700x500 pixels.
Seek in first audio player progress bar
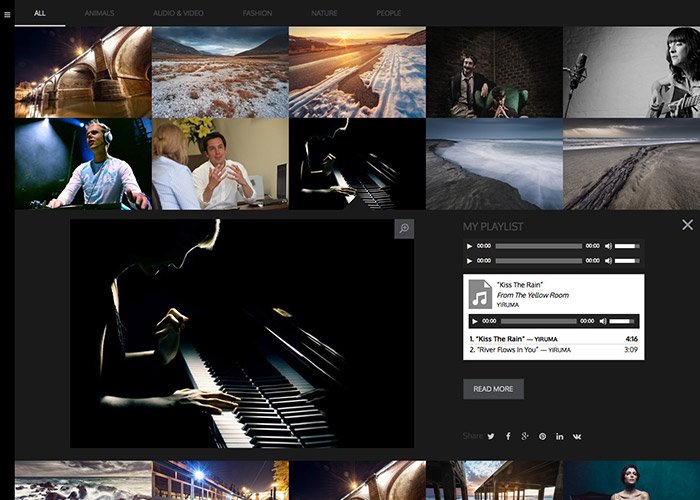[x=538, y=246]
